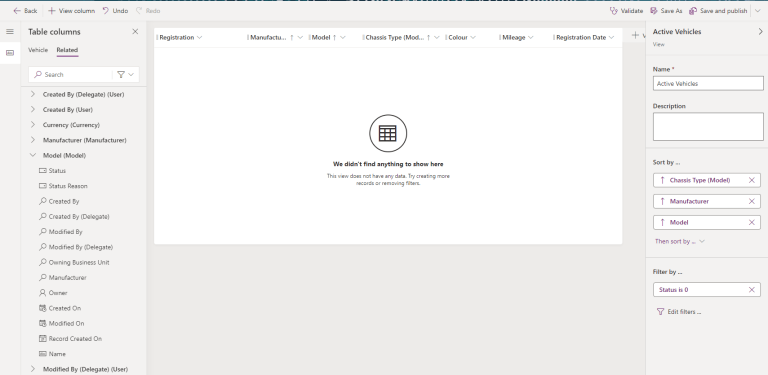The width and height of the screenshot is (768, 375).
Task: Click Save As in toolbar
Action: click(x=666, y=11)
